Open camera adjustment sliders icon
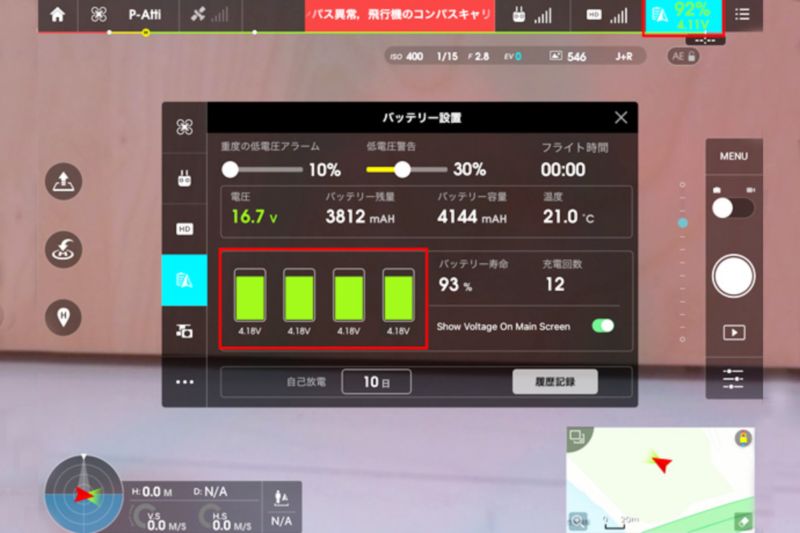 click(734, 379)
